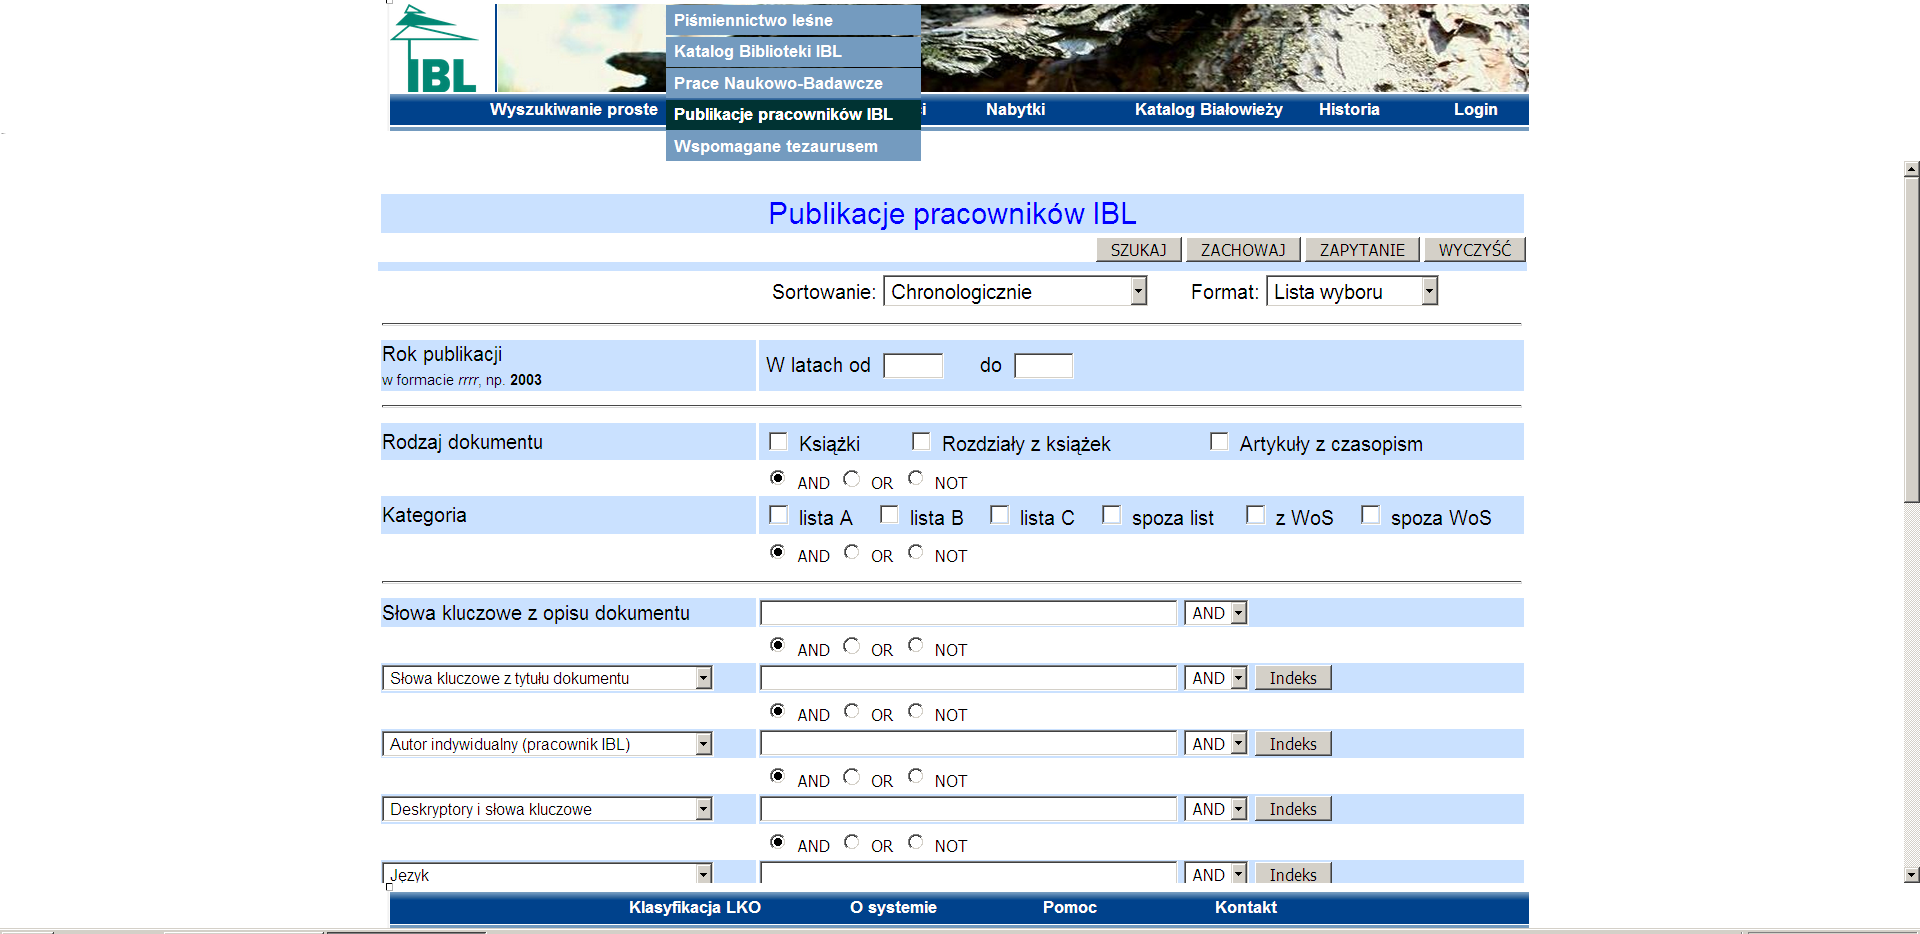Choose Prace Naukowo-Badawcze menu entry
This screenshot has width=1920, height=934.
pyautogui.click(x=793, y=83)
